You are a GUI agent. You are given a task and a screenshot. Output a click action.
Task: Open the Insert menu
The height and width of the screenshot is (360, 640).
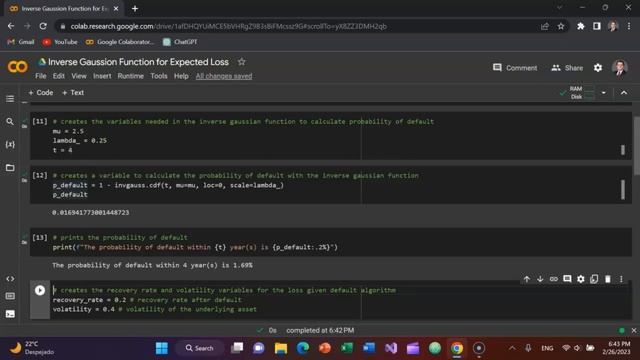(102, 76)
